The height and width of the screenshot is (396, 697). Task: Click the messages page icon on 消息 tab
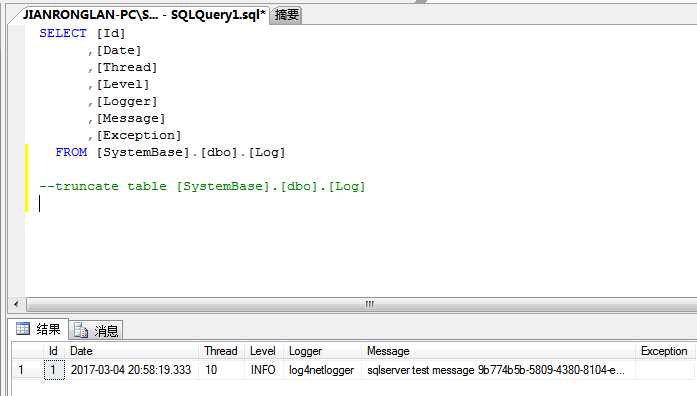[x=81, y=330]
